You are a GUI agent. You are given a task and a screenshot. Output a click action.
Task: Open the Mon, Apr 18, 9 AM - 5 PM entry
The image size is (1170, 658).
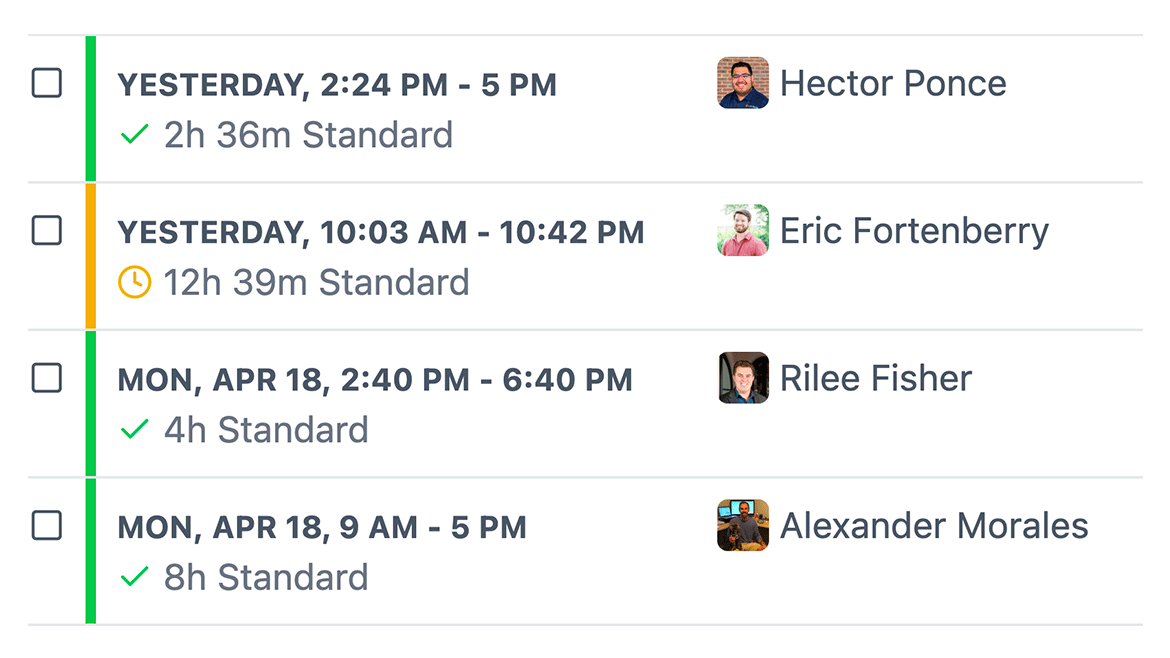(x=322, y=527)
